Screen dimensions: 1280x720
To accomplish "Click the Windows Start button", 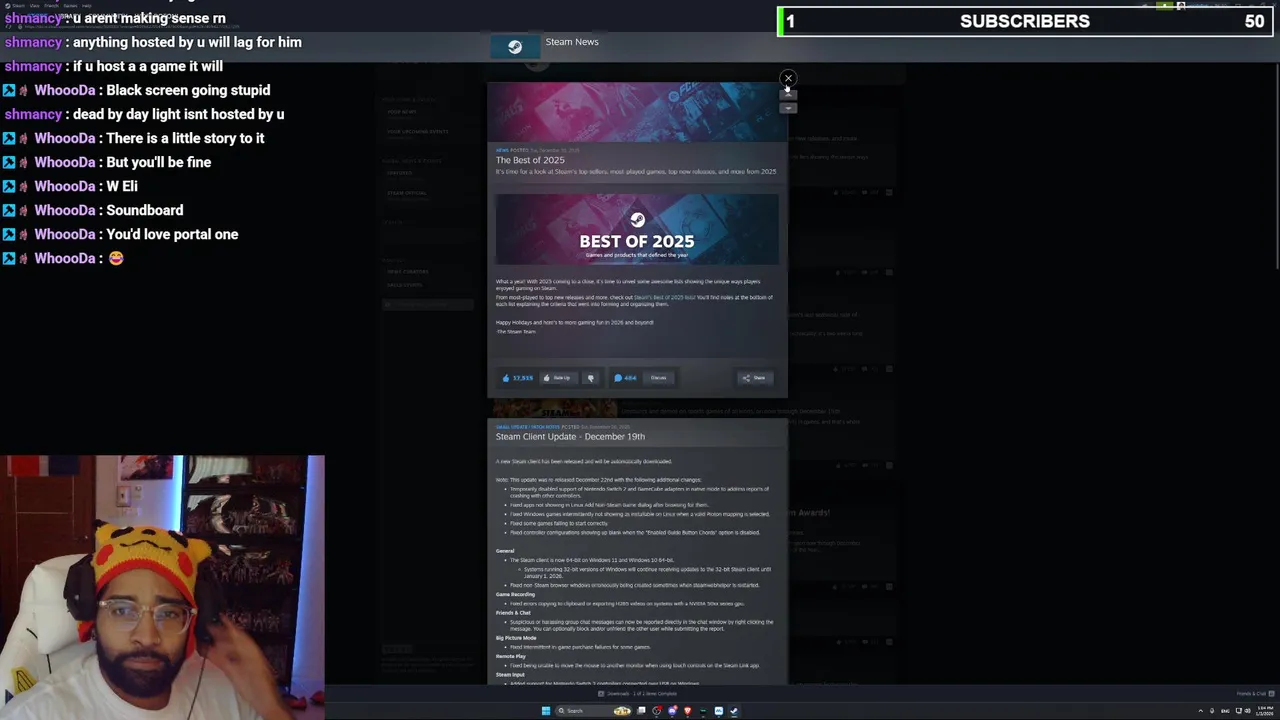I will click(546, 711).
